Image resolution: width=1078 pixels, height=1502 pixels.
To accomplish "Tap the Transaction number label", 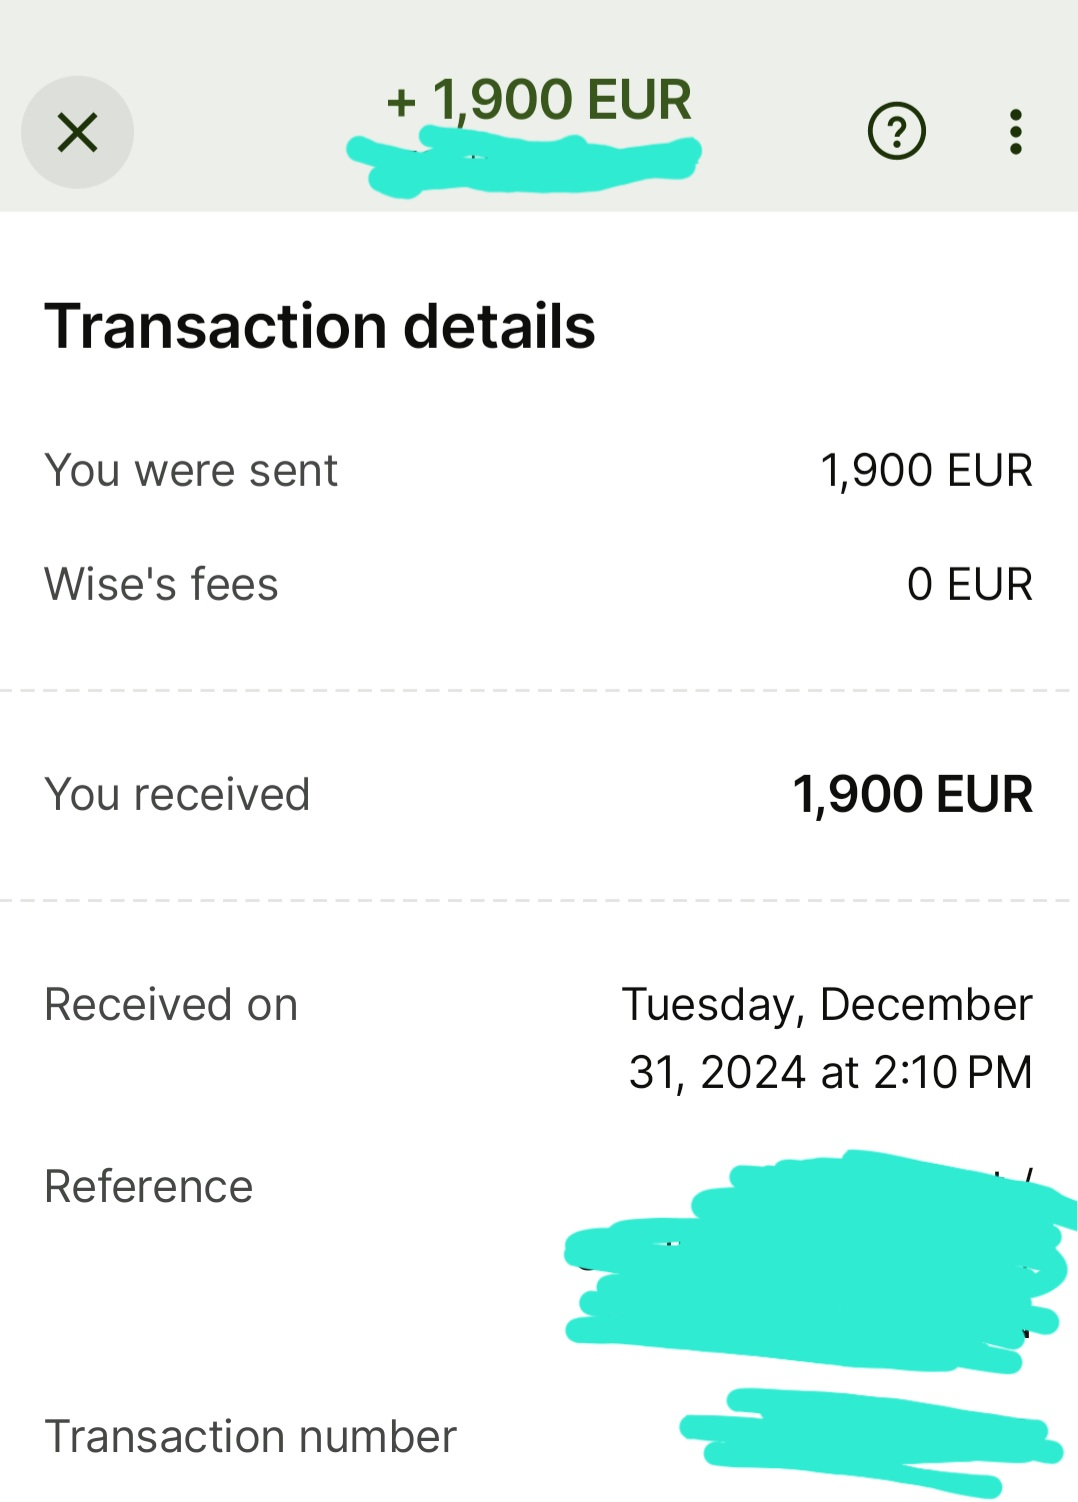I will (x=250, y=1436).
